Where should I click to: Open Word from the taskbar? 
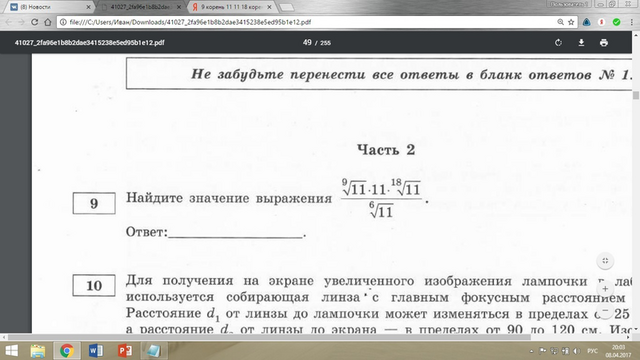[x=96, y=351]
